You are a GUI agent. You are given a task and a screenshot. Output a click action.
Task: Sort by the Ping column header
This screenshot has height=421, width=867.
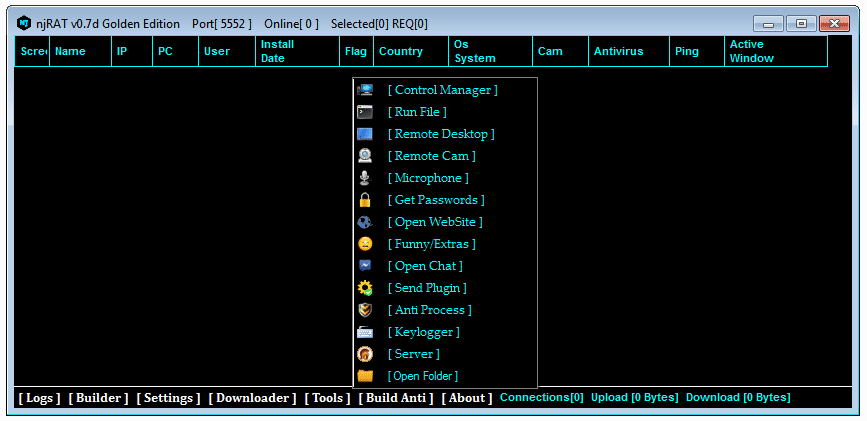[697, 51]
